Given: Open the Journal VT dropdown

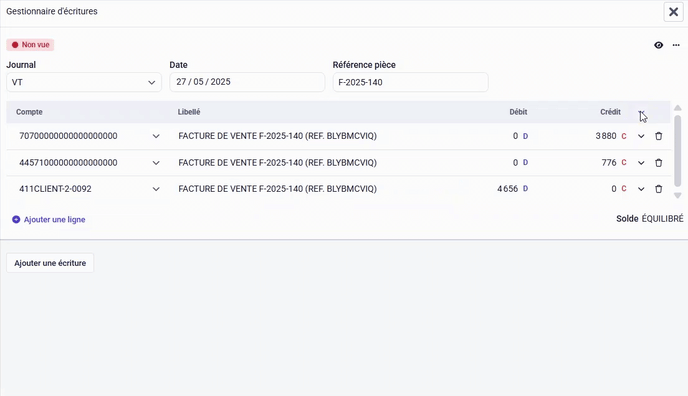Looking at the screenshot, I should pos(84,82).
